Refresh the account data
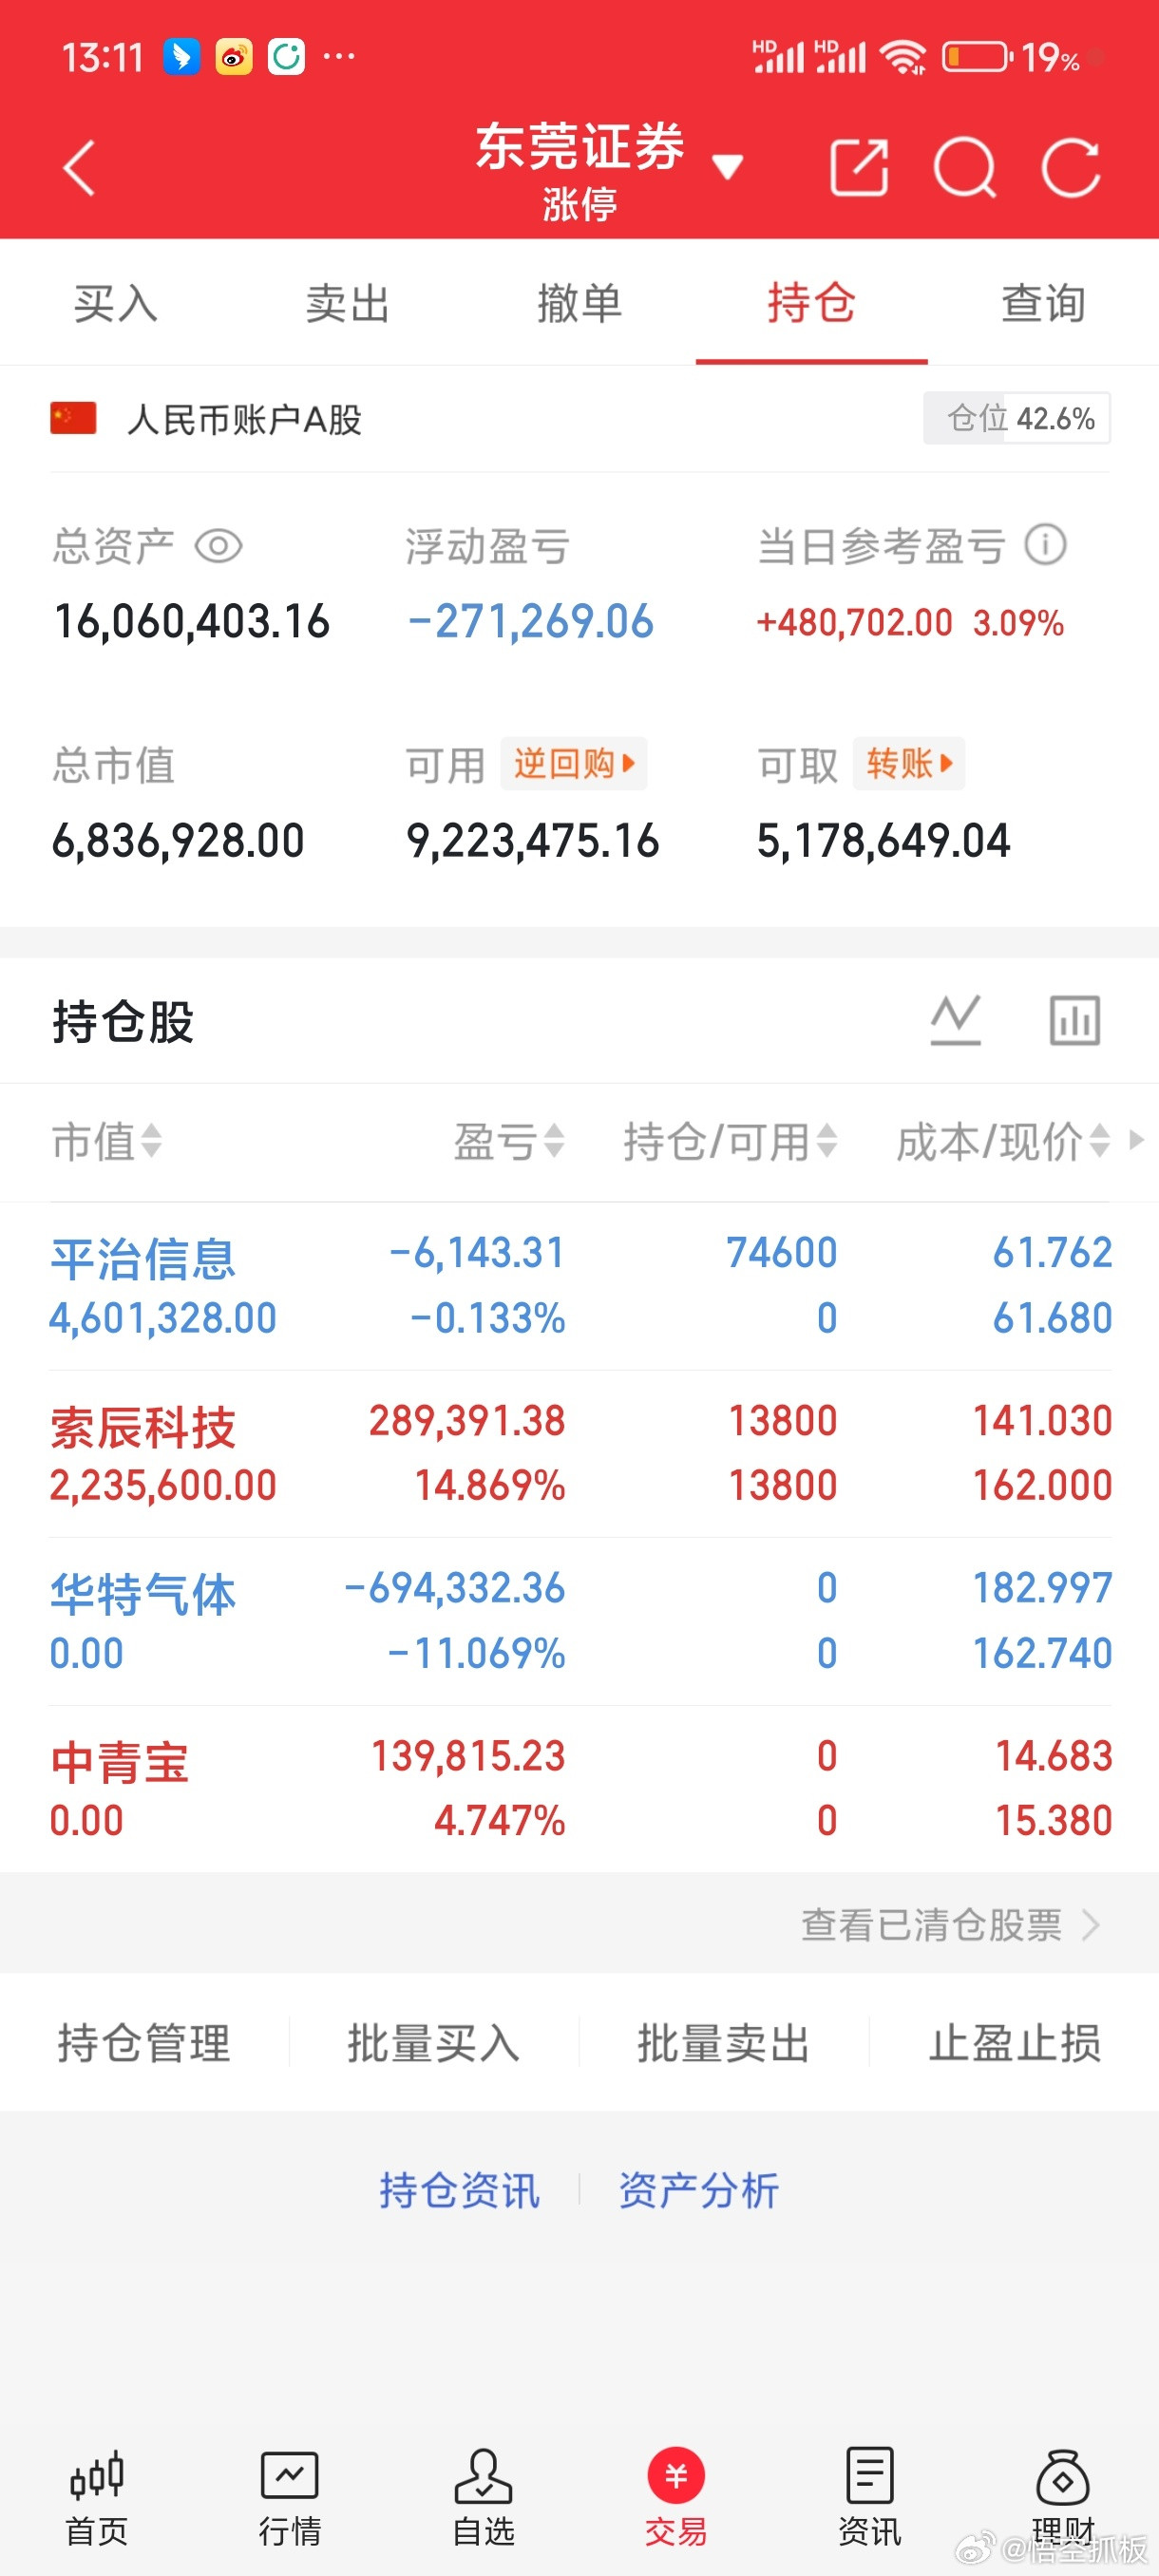Viewport: 1159px width, 2576px height. tap(1070, 168)
